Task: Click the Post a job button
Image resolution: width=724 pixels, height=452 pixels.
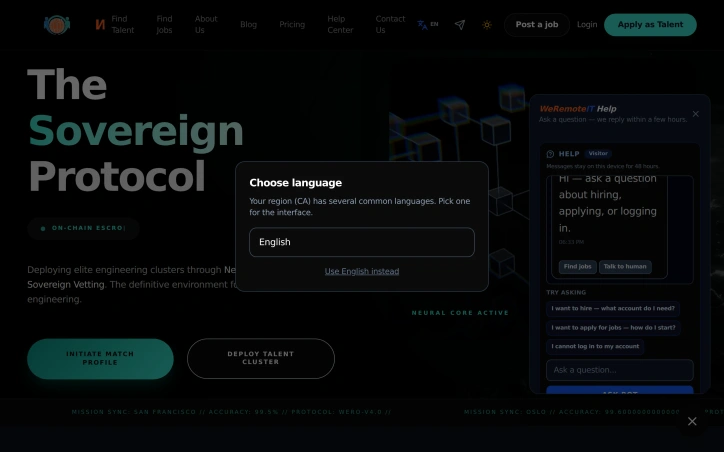Action: point(537,24)
